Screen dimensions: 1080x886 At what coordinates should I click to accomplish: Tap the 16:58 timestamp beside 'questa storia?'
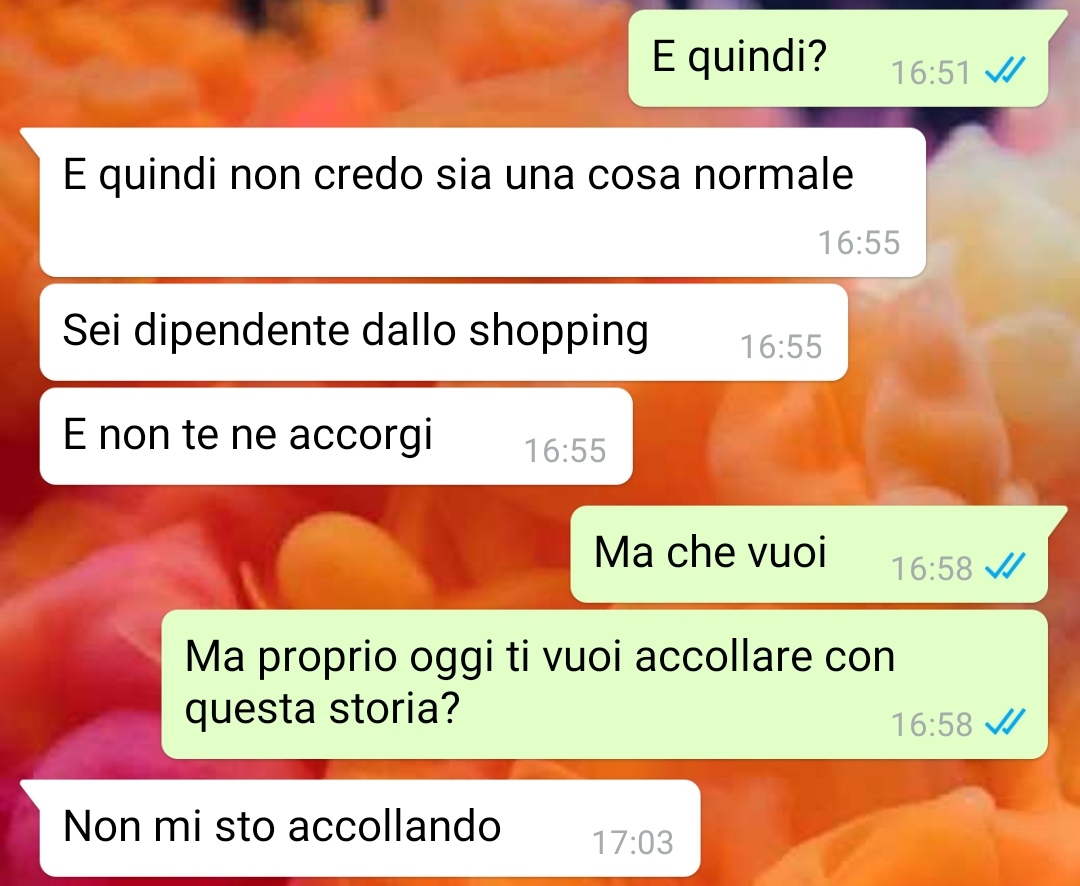(932, 724)
